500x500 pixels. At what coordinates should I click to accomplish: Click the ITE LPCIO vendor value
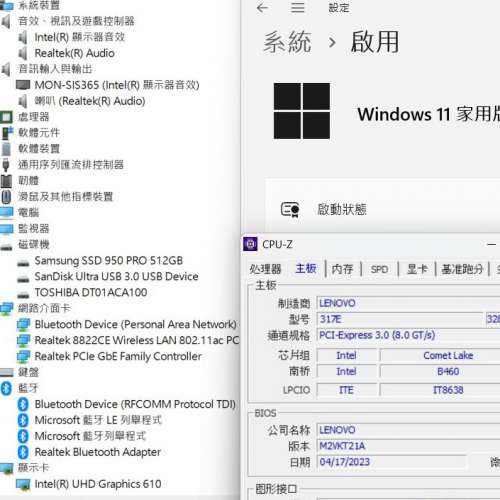tap(347, 390)
